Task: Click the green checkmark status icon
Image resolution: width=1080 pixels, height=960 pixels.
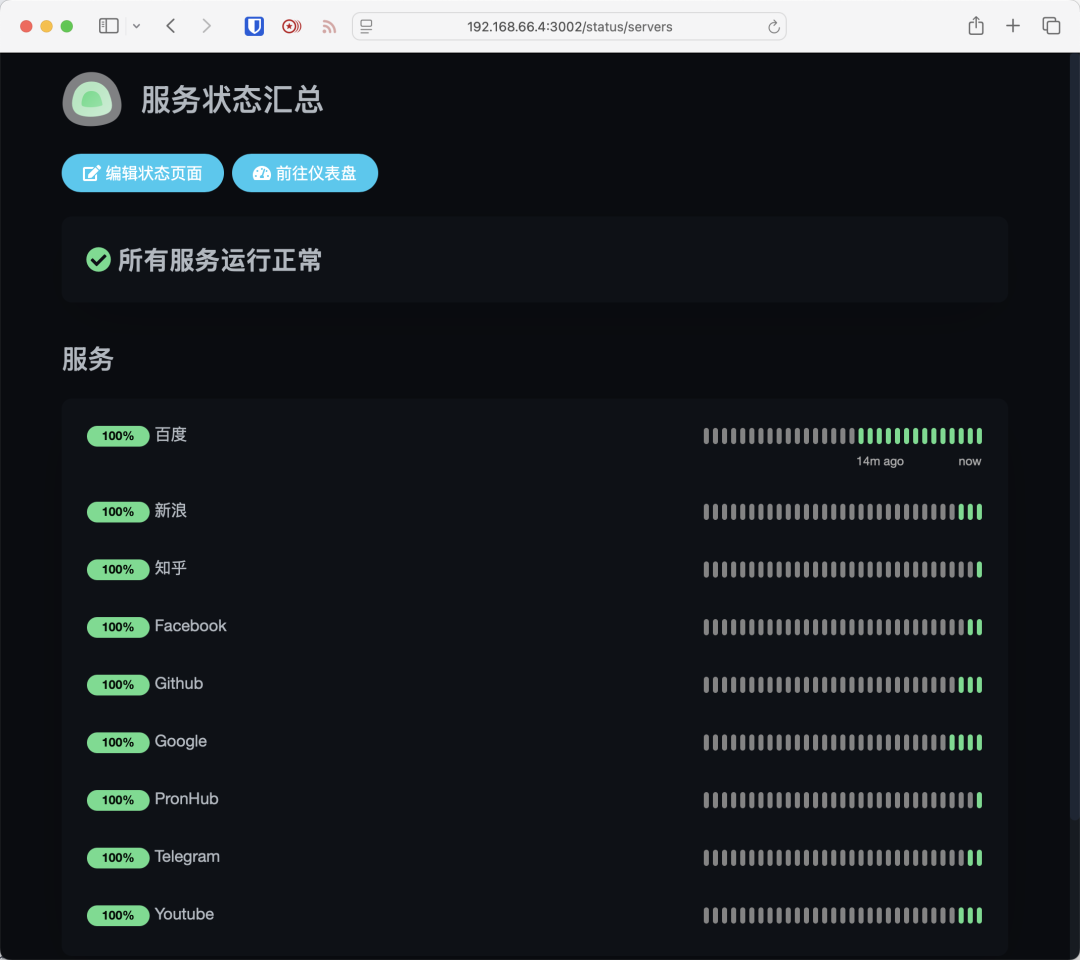Action: point(98,260)
